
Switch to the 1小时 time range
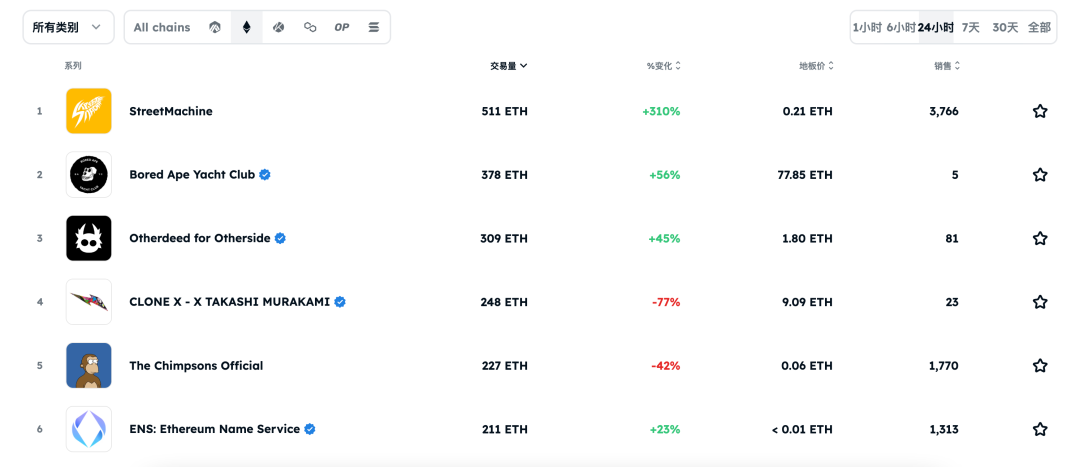point(867,27)
